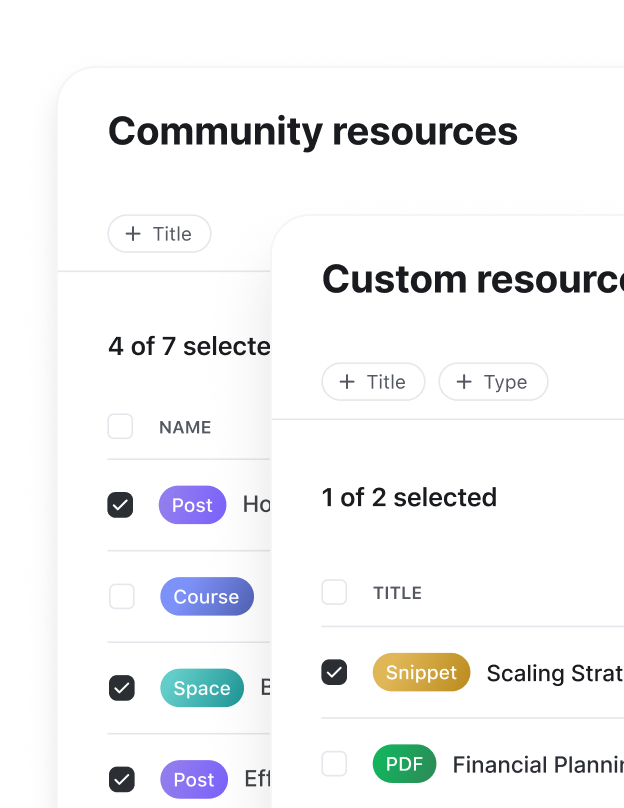Click the bottom purple Post tag
The width and height of the screenshot is (624, 808).
(193, 779)
